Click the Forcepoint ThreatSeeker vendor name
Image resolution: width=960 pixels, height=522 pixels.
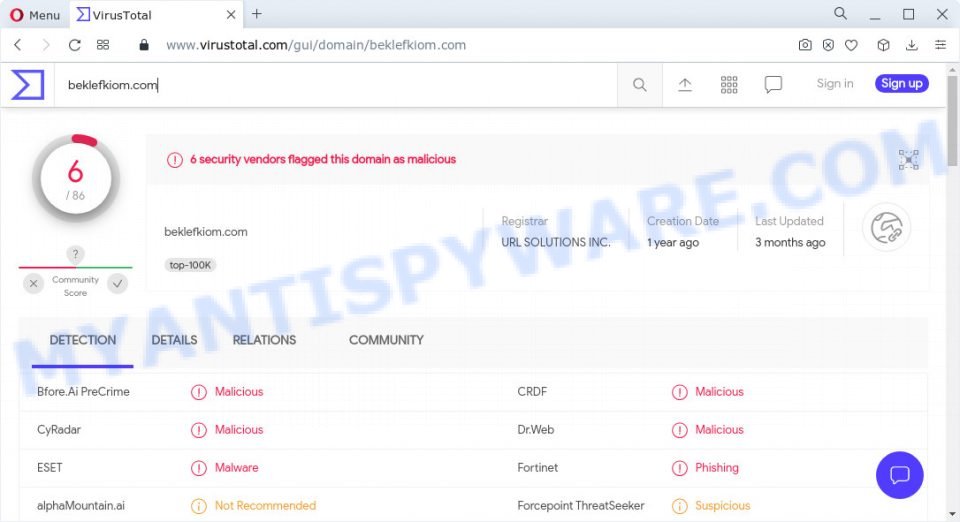pyautogui.click(x=581, y=505)
